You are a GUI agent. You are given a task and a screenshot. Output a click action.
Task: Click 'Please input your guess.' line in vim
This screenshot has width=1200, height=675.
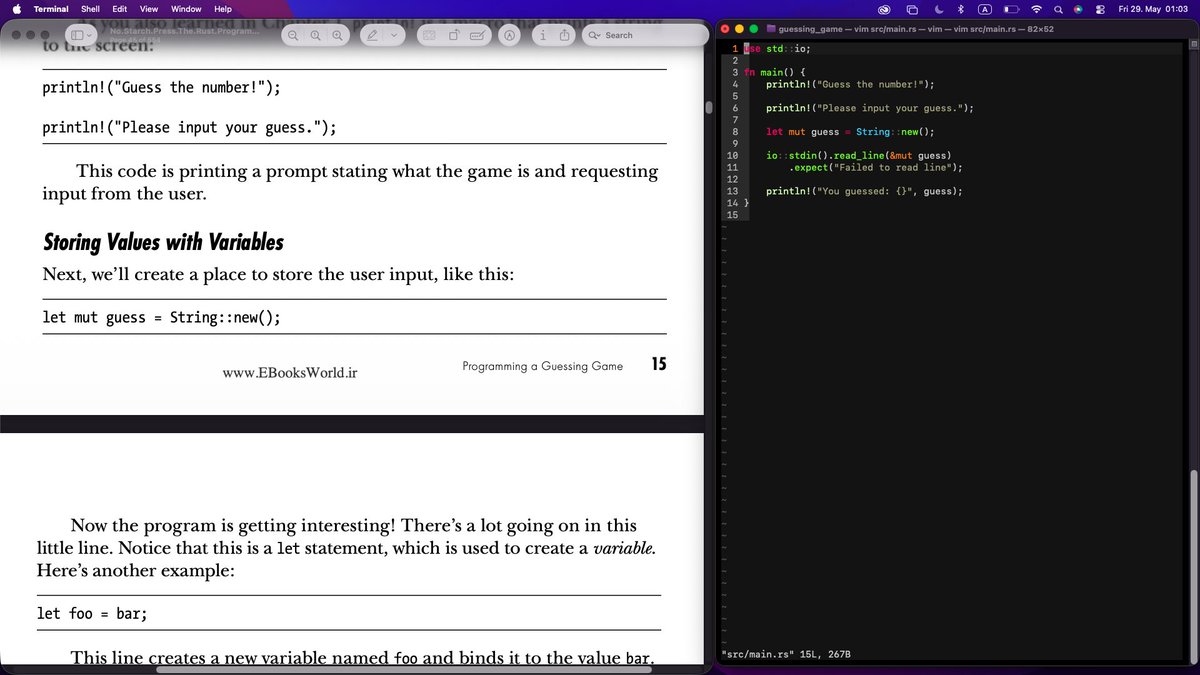click(x=870, y=108)
